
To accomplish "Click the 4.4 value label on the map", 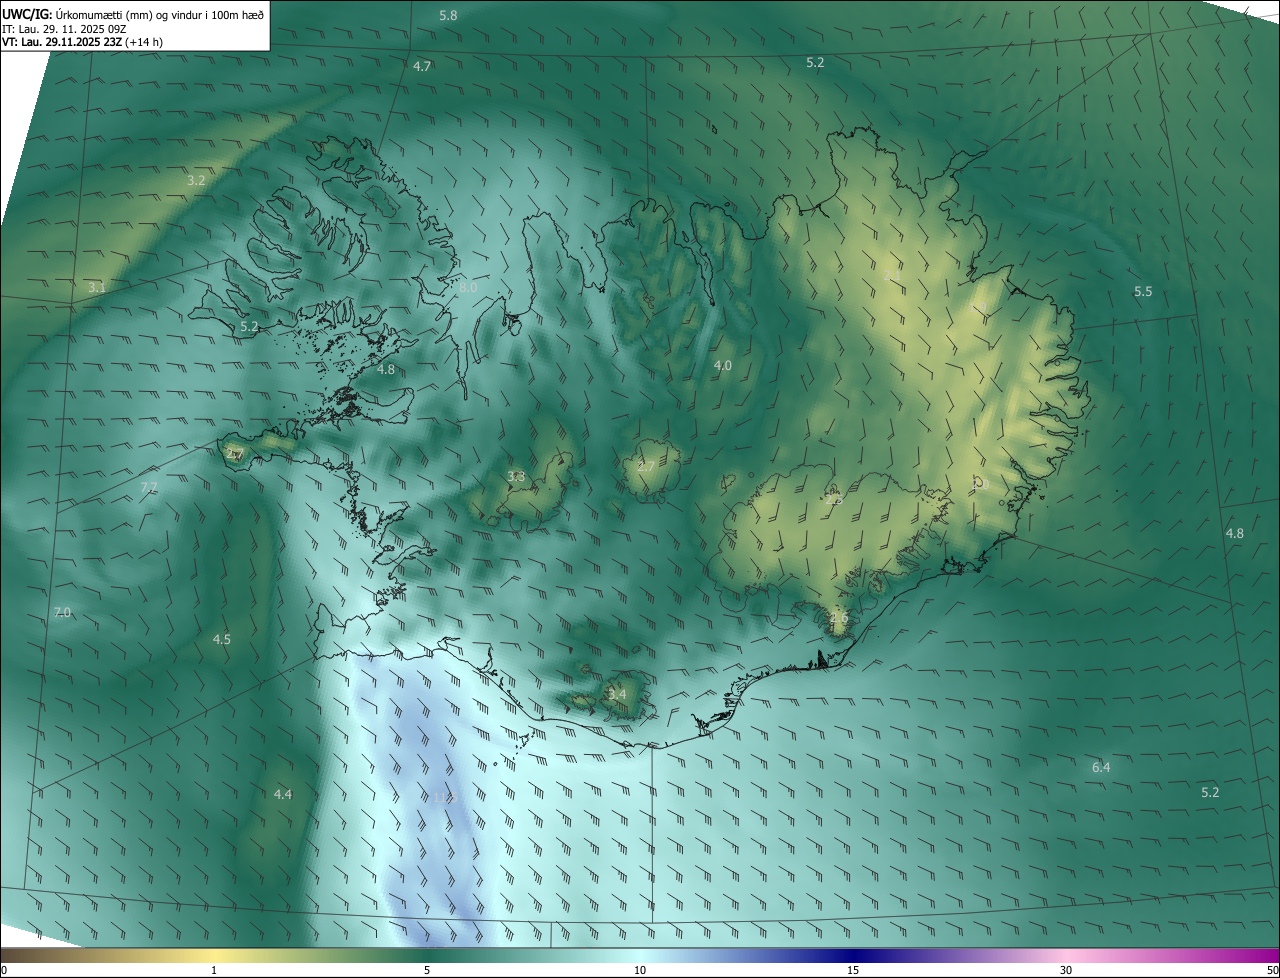I will pyautogui.click(x=283, y=794).
